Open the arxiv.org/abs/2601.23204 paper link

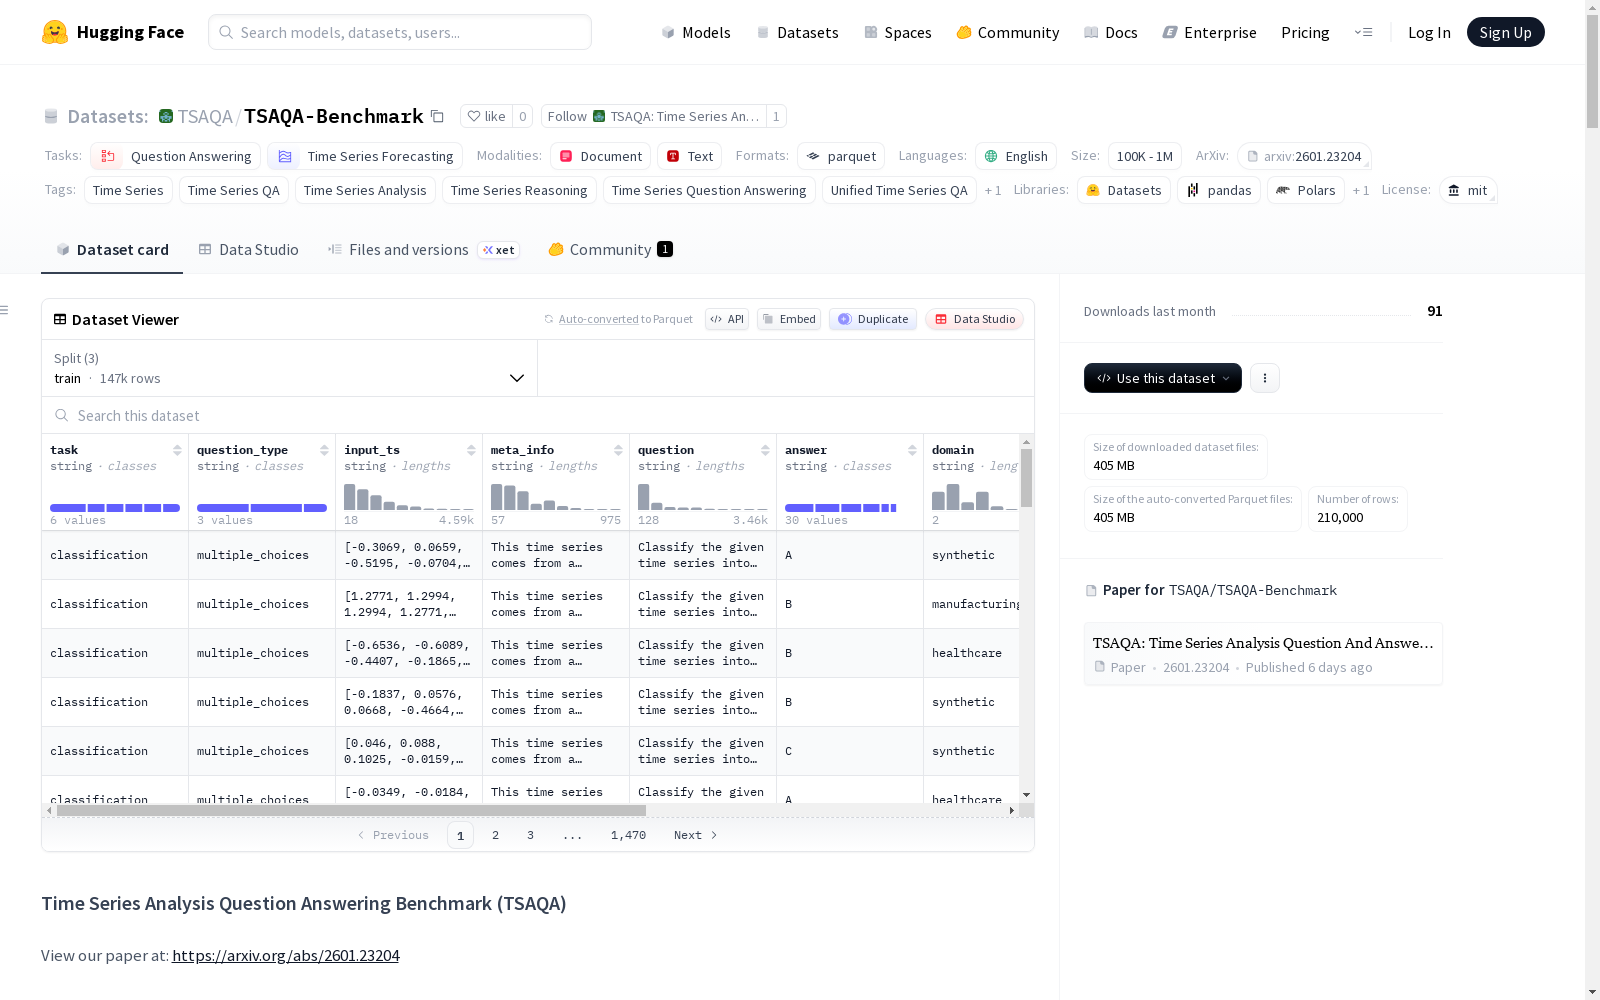coord(285,955)
